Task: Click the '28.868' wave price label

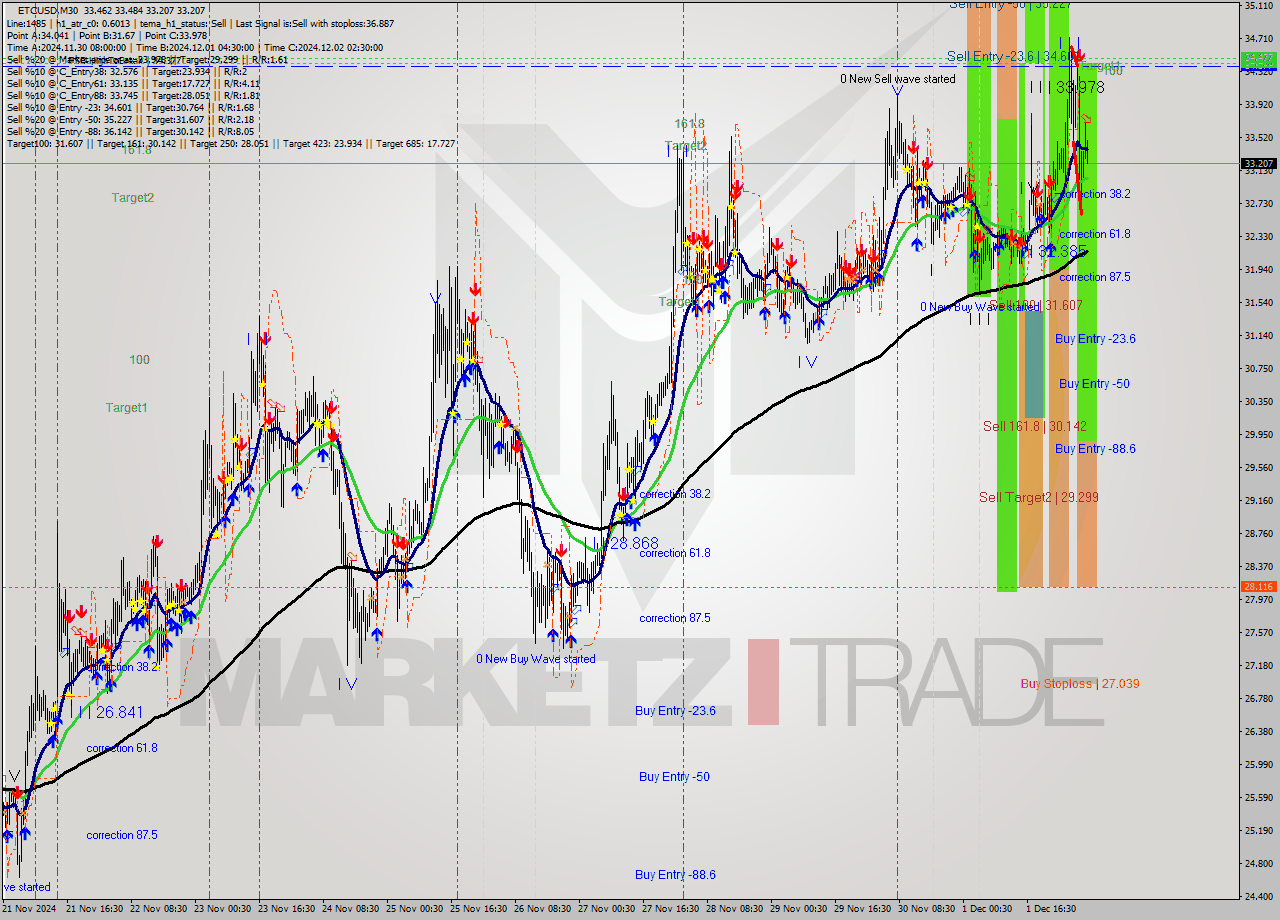Action: click(634, 542)
